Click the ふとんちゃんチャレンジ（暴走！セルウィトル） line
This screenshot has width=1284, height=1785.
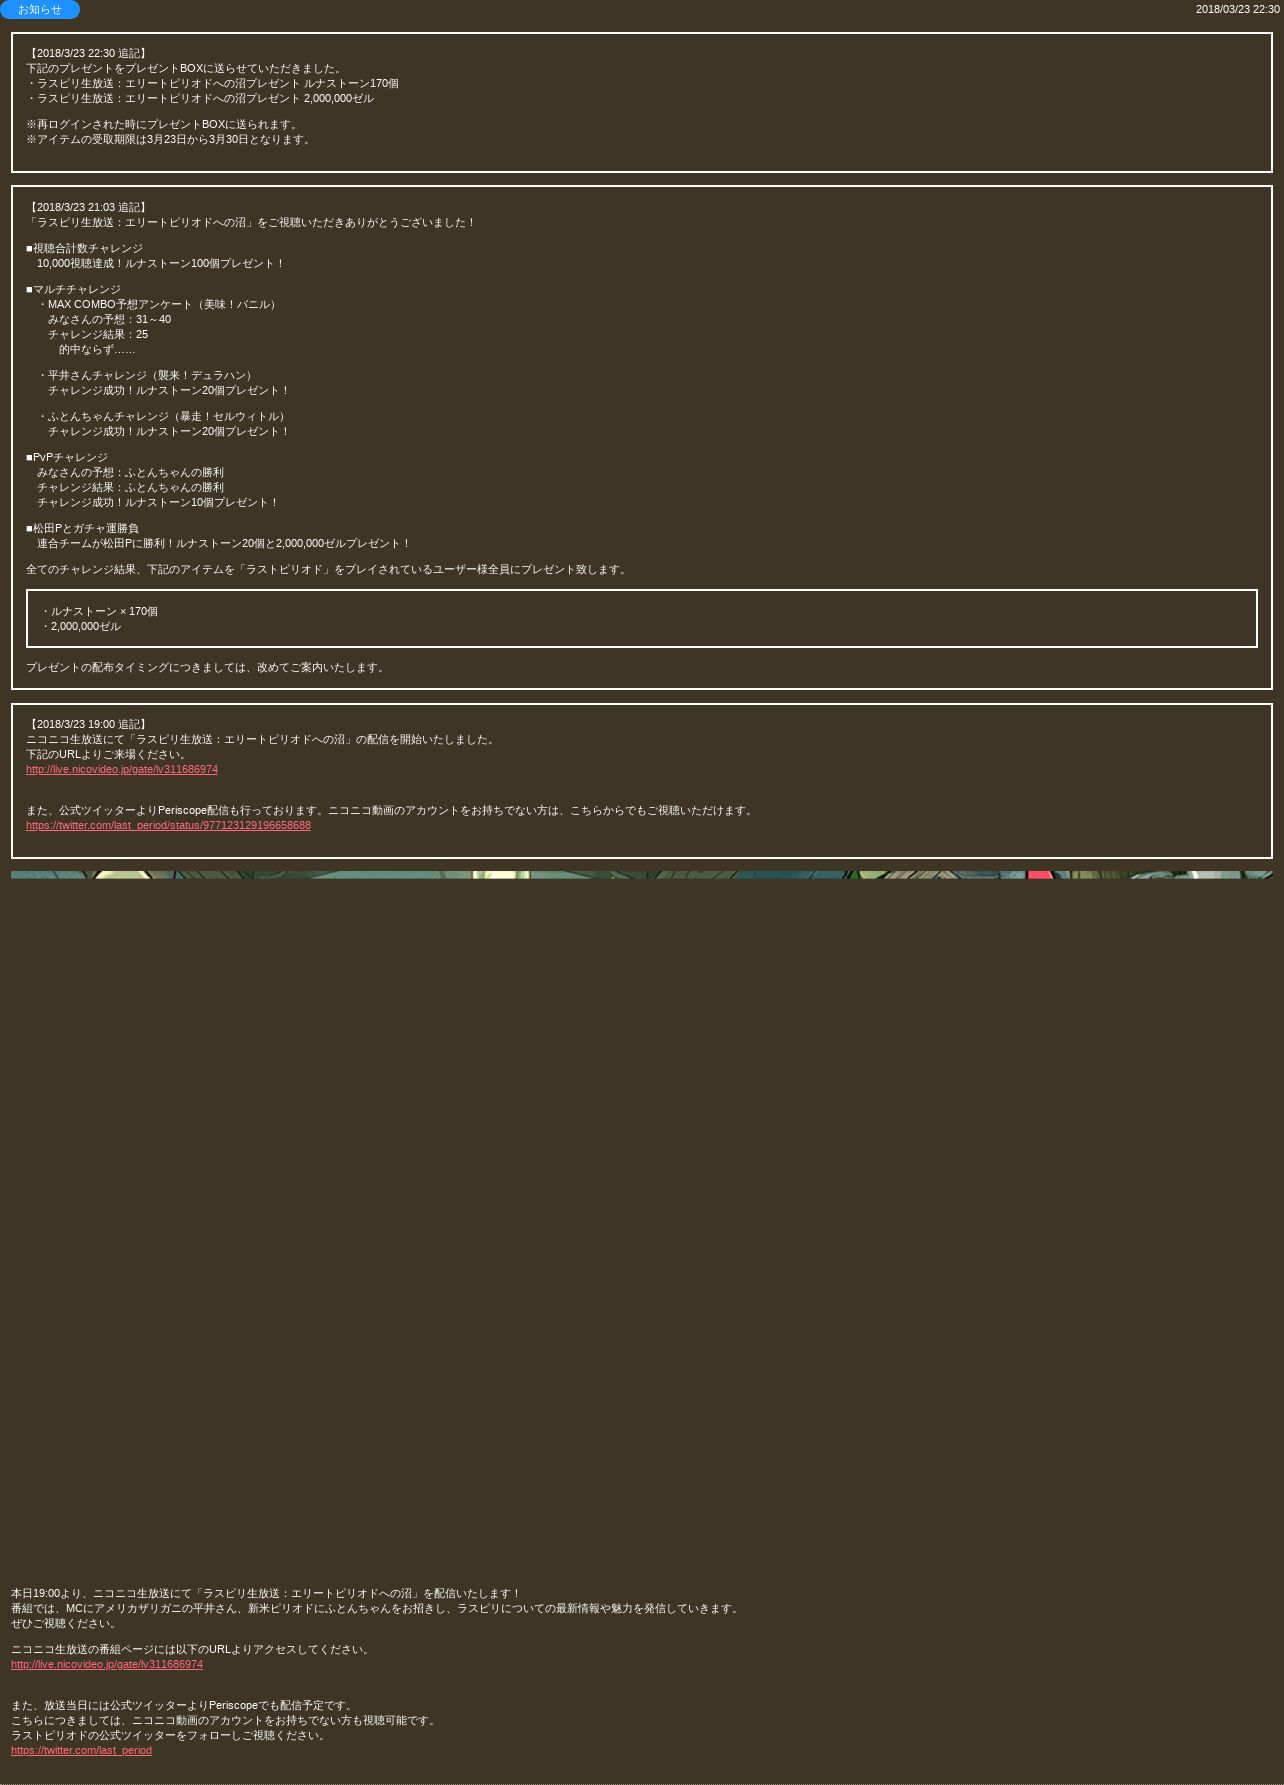(x=163, y=416)
